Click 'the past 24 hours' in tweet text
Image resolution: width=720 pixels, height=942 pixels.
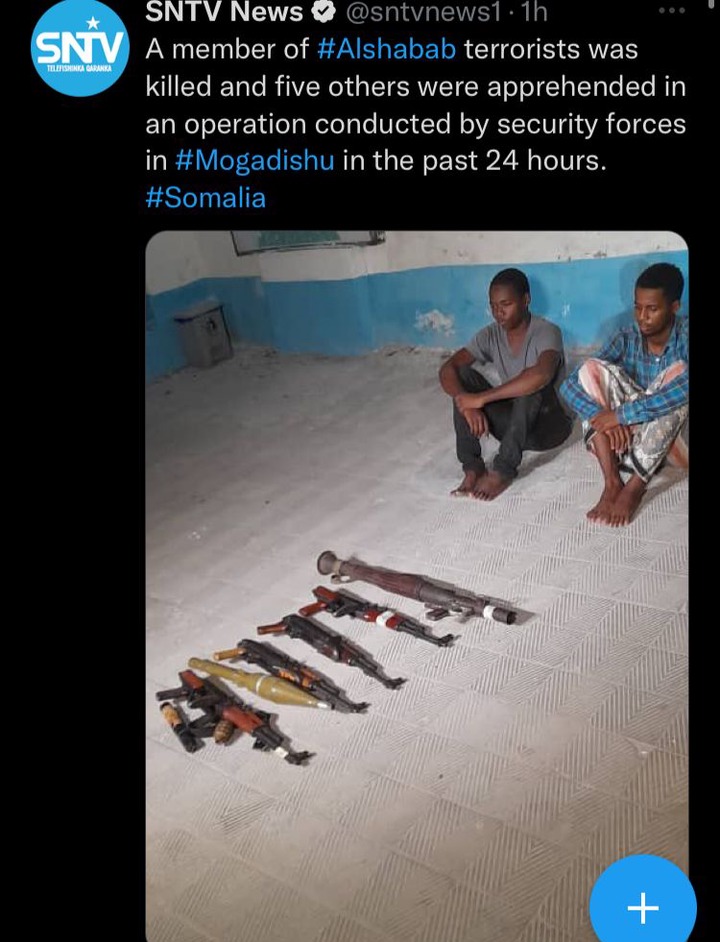click(486, 160)
